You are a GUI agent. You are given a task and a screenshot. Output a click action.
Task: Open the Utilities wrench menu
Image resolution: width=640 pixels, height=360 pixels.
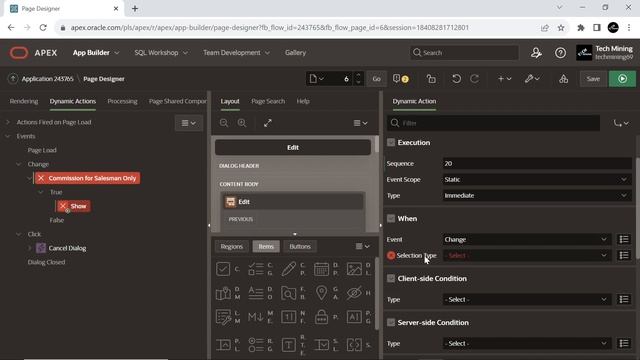point(532,79)
